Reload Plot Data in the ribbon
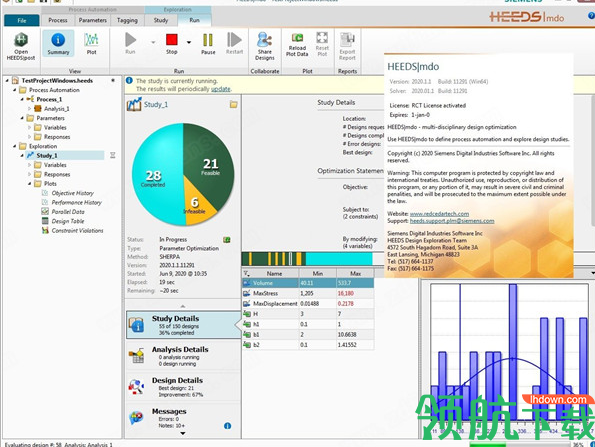This screenshot has width=595, height=447. pos(297,45)
